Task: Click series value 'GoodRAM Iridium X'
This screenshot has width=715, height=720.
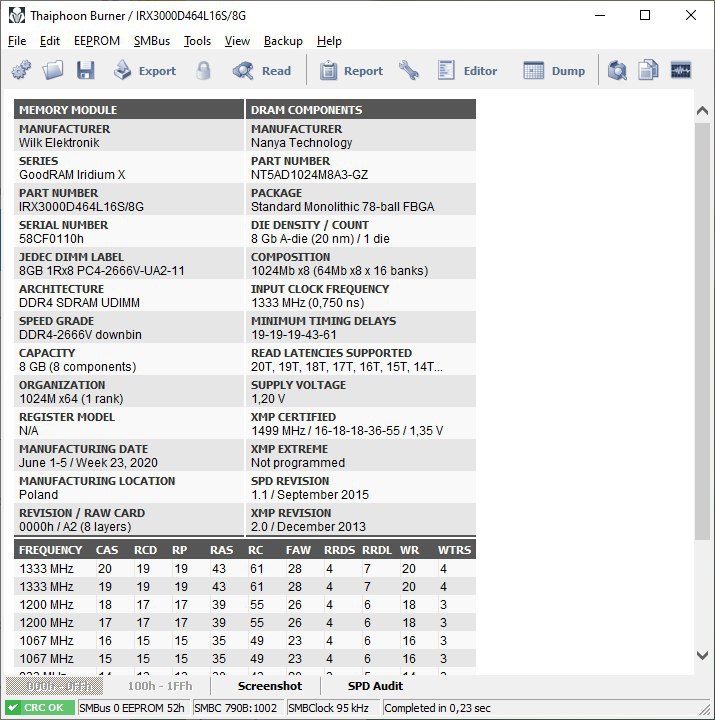Action: point(72,175)
